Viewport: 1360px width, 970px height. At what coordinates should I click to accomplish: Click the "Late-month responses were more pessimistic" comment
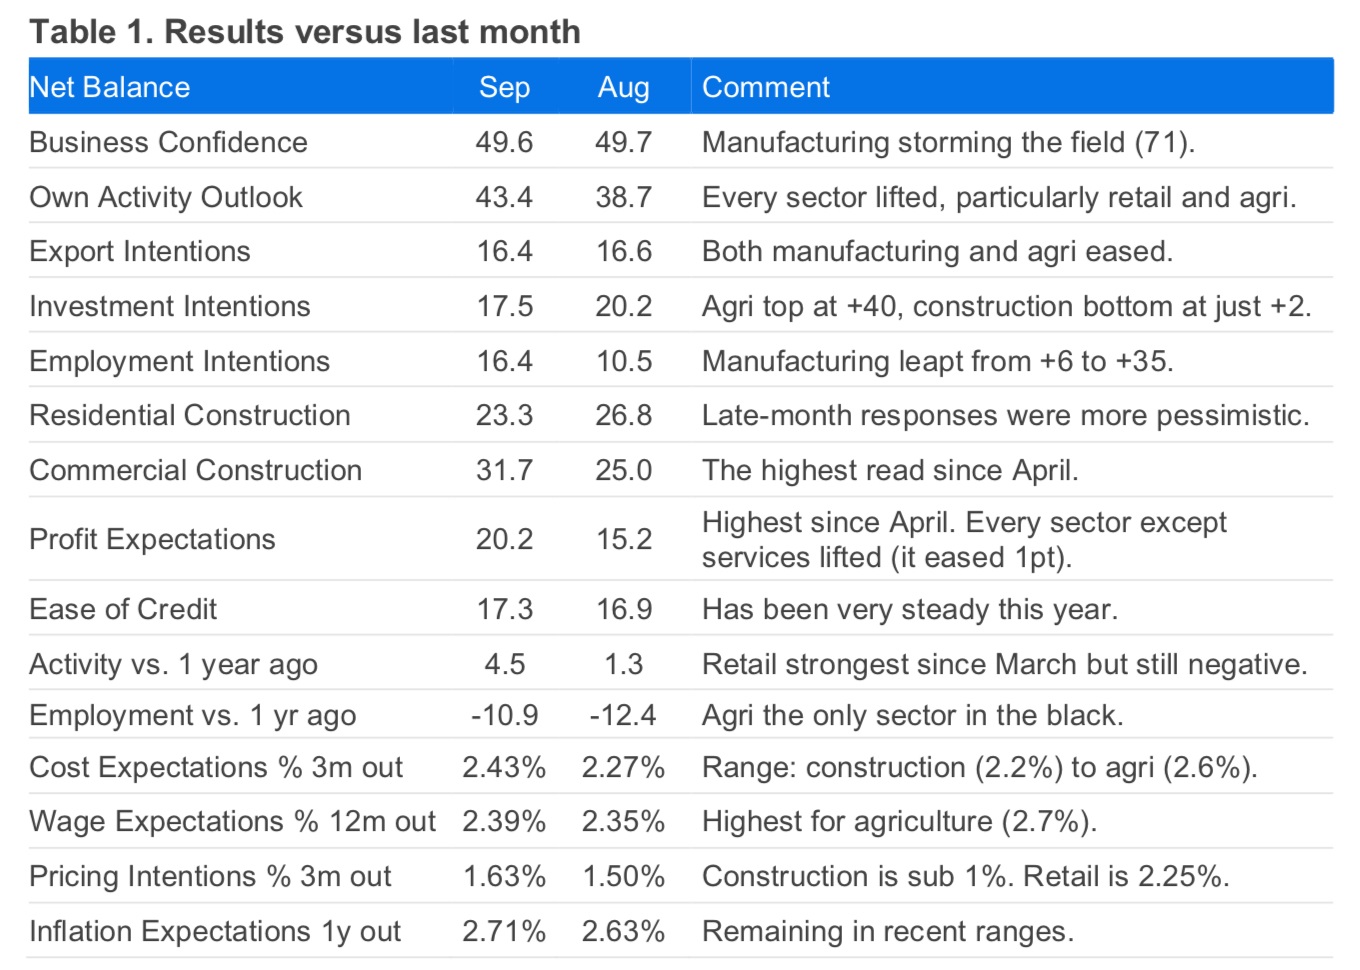1005,415
